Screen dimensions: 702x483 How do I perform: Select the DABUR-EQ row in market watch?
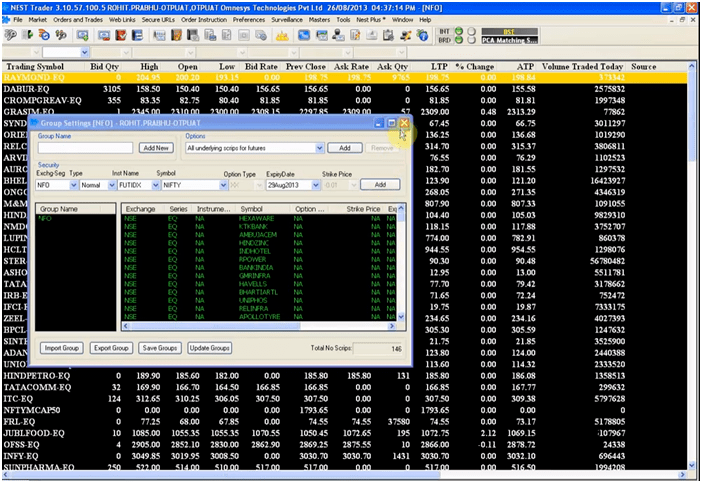coord(345,89)
